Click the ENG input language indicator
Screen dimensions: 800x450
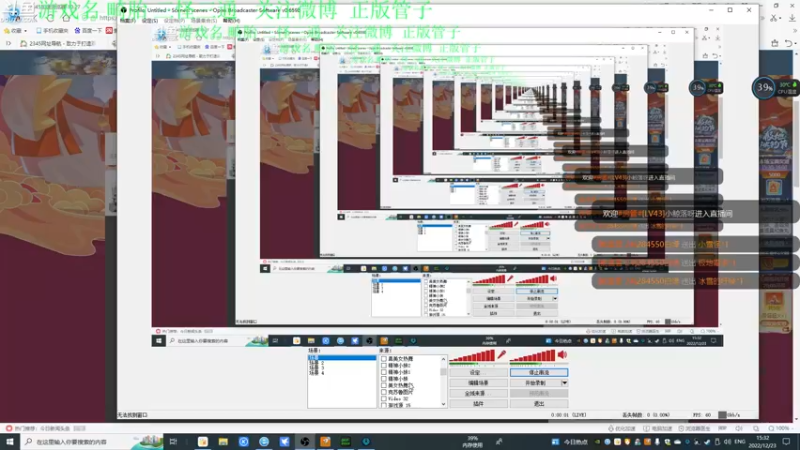pyautogui.click(x=739, y=442)
